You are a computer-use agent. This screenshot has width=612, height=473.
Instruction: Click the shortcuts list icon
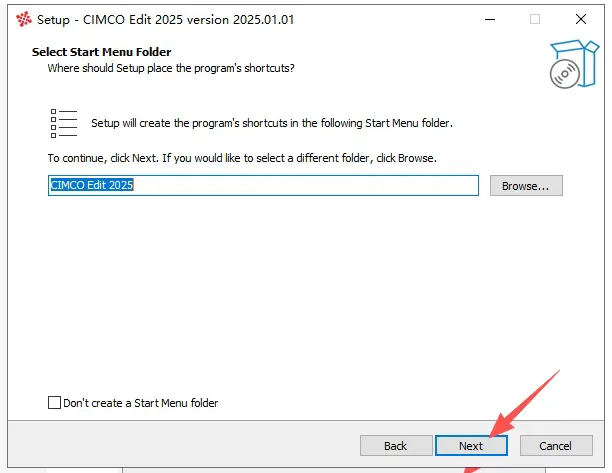tap(64, 123)
